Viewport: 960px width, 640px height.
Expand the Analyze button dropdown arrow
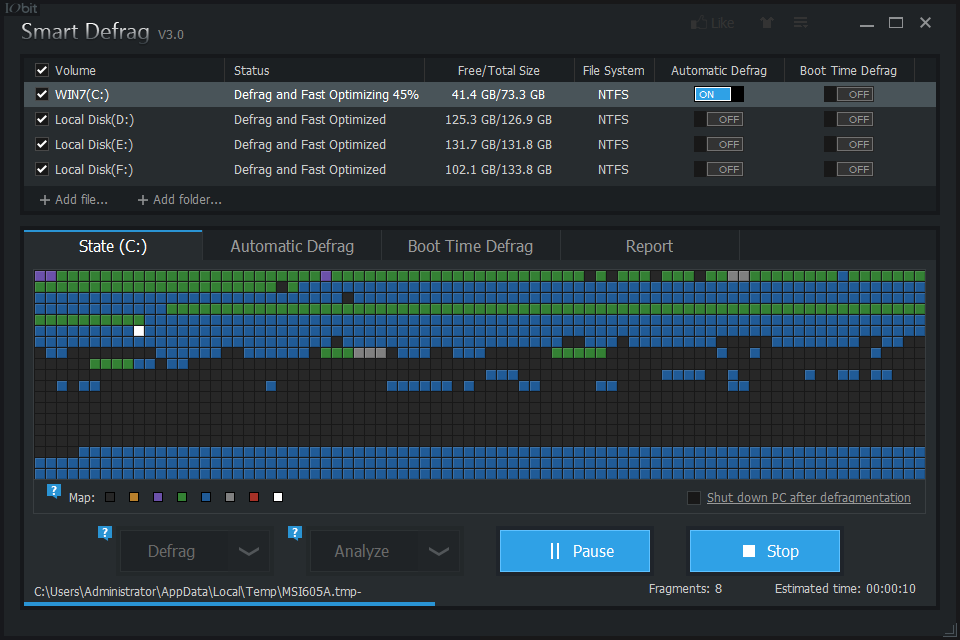click(x=438, y=551)
